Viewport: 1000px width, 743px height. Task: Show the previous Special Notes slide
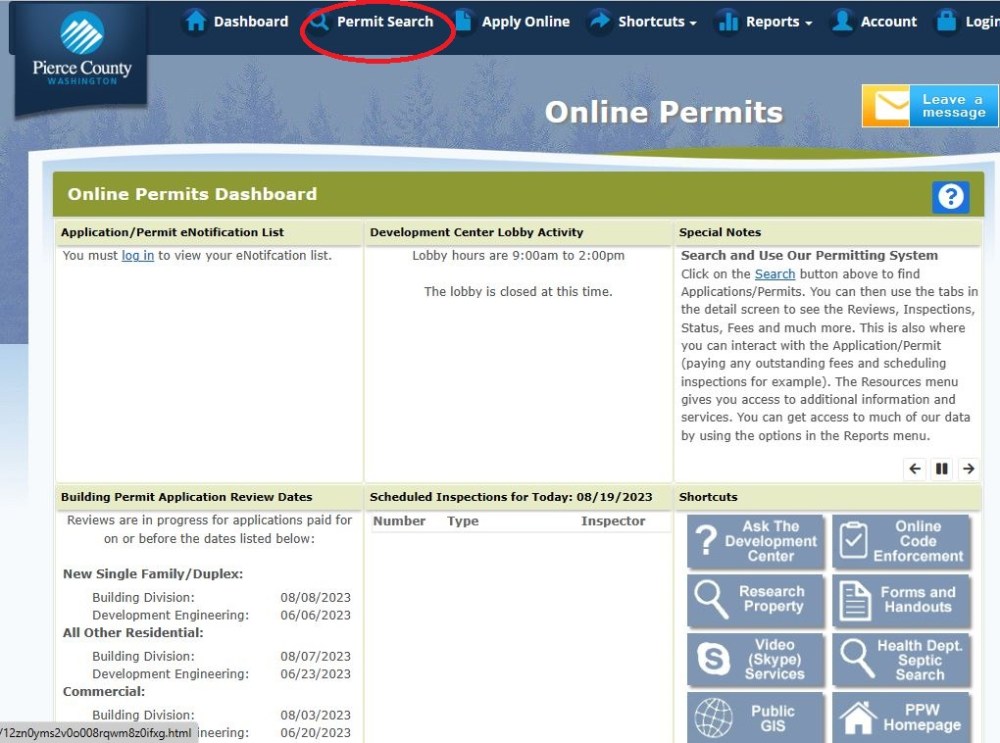915,468
